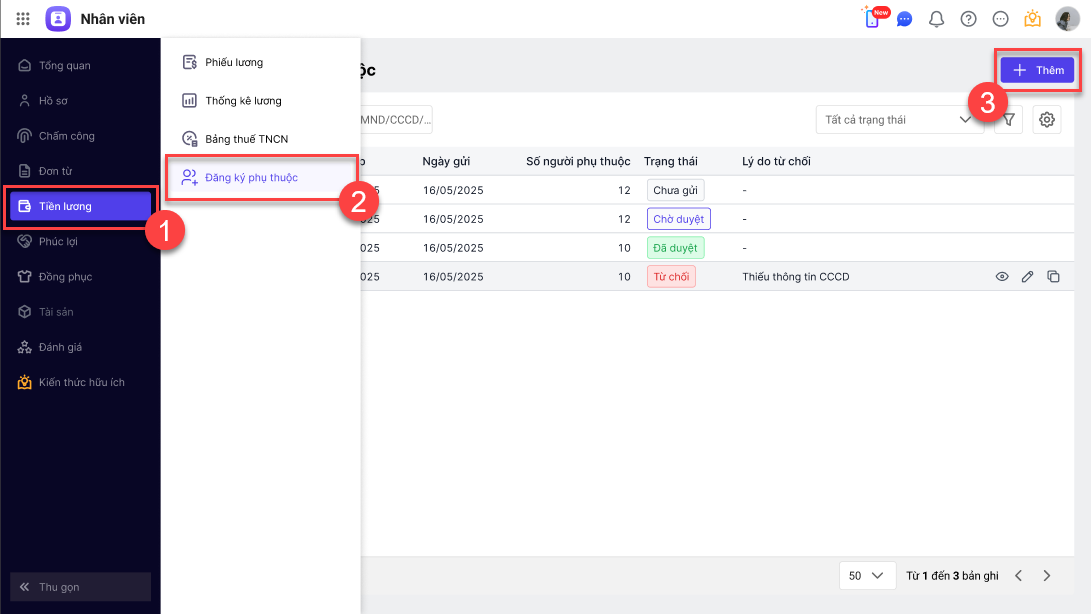1091x614 pixels.
Task: Click the 'Thêm' add button
Action: pos(1037,70)
